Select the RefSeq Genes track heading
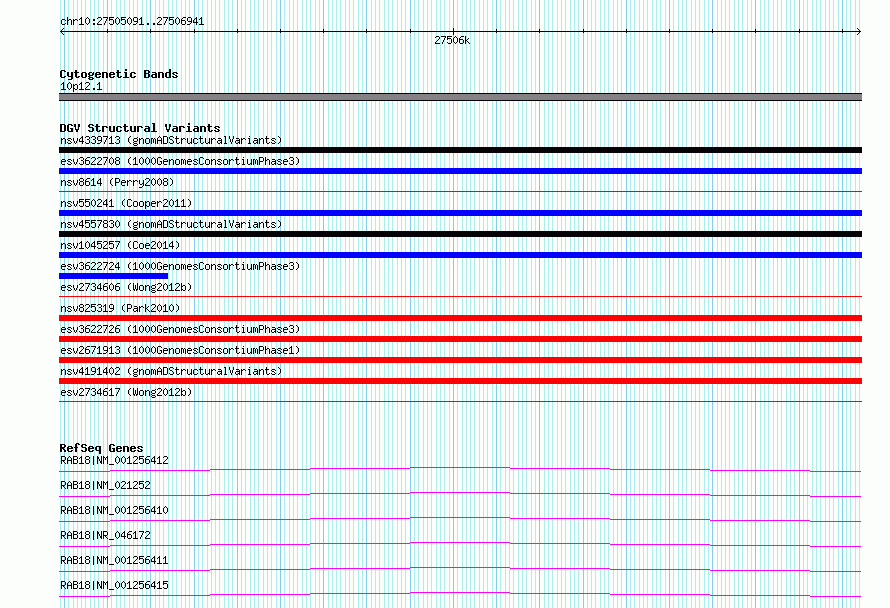The image size is (890, 608). point(101,448)
